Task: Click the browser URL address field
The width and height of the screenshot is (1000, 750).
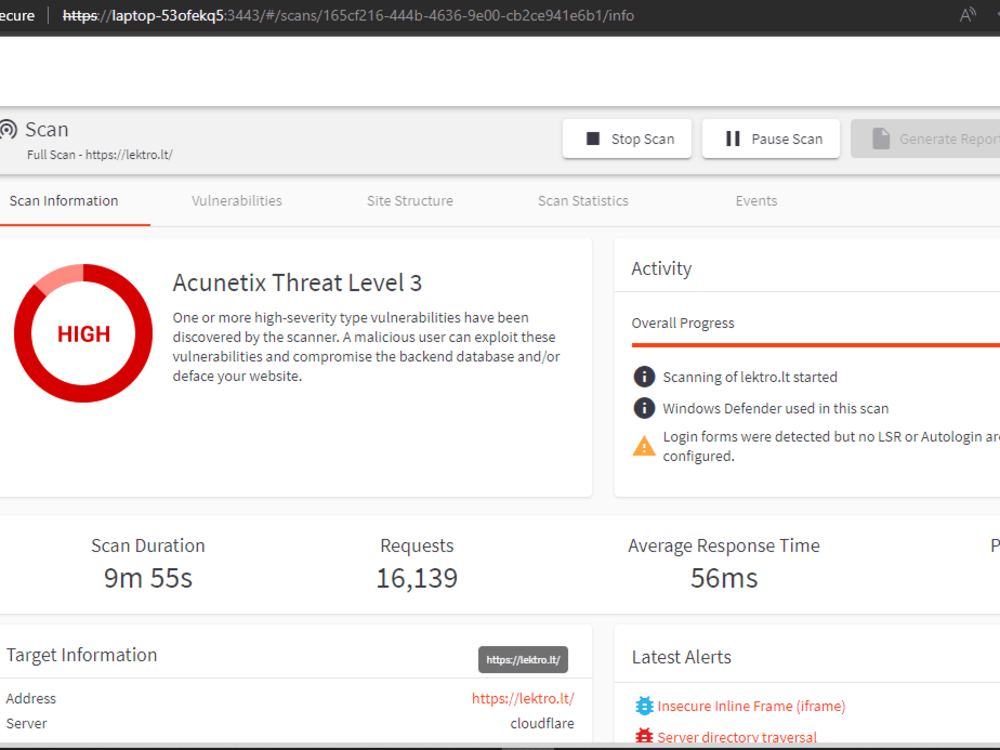Action: (x=348, y=15)
